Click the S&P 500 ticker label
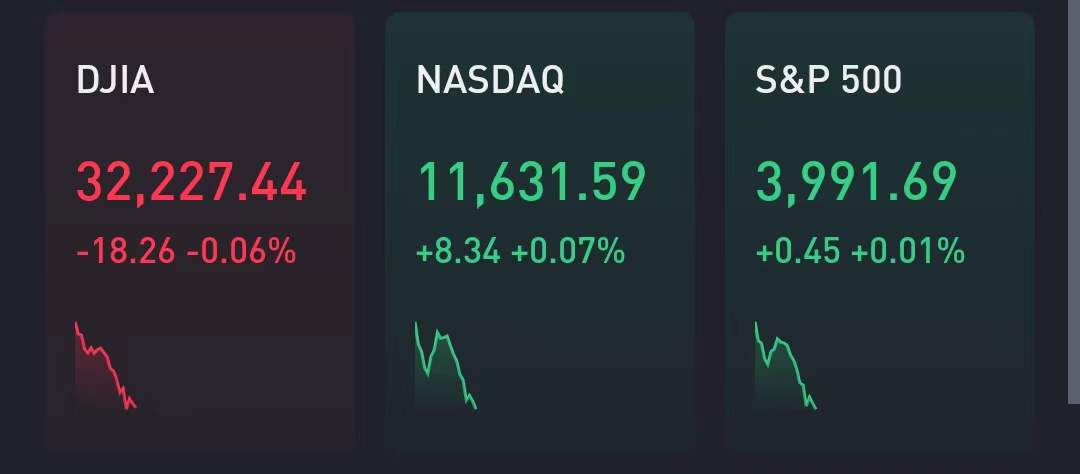1080x474 pixels. coord(829,80)
